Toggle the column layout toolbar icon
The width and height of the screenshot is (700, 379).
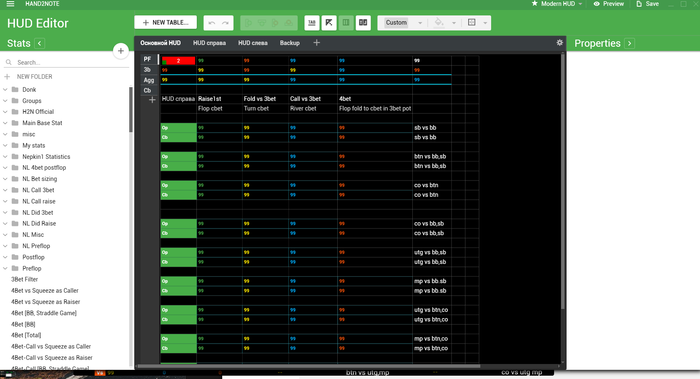pos(346,23)
